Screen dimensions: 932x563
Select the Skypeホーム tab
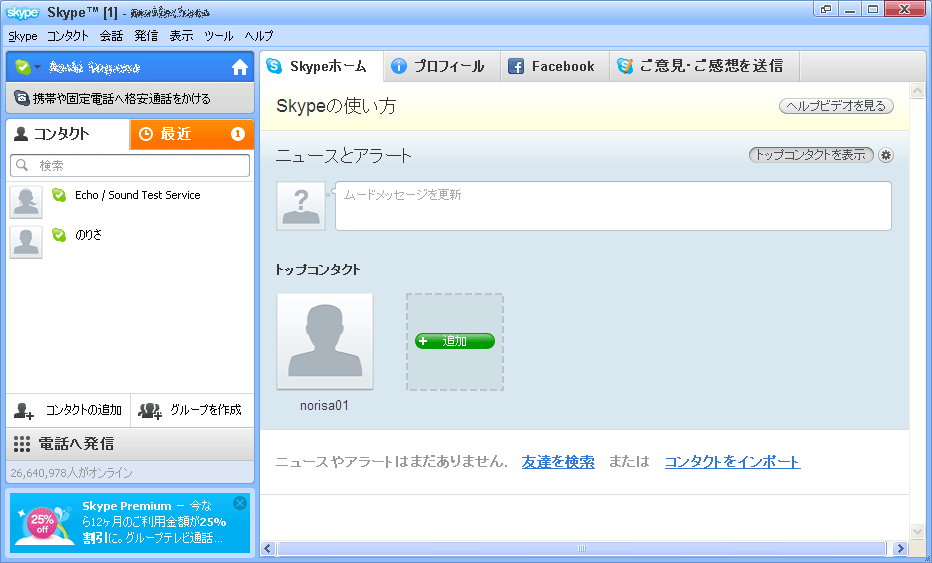[x=321, y=66]
